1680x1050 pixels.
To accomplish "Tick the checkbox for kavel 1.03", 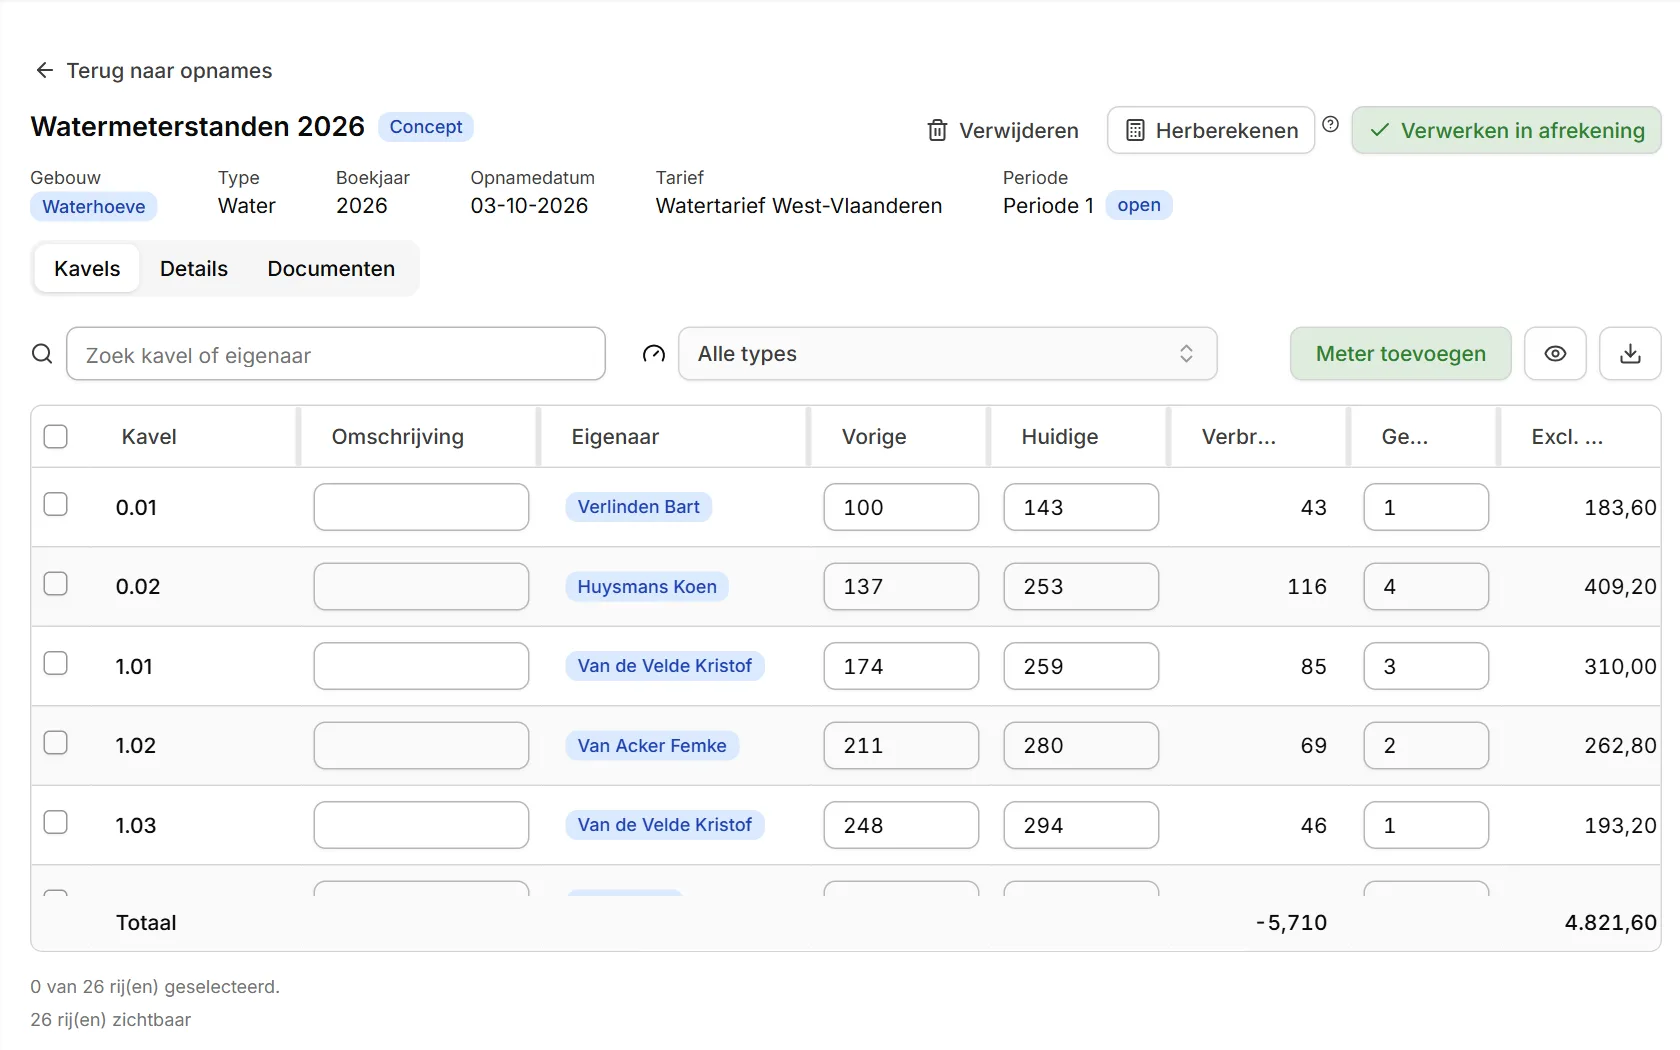I will pyautogui.click(x=56, y=822).
